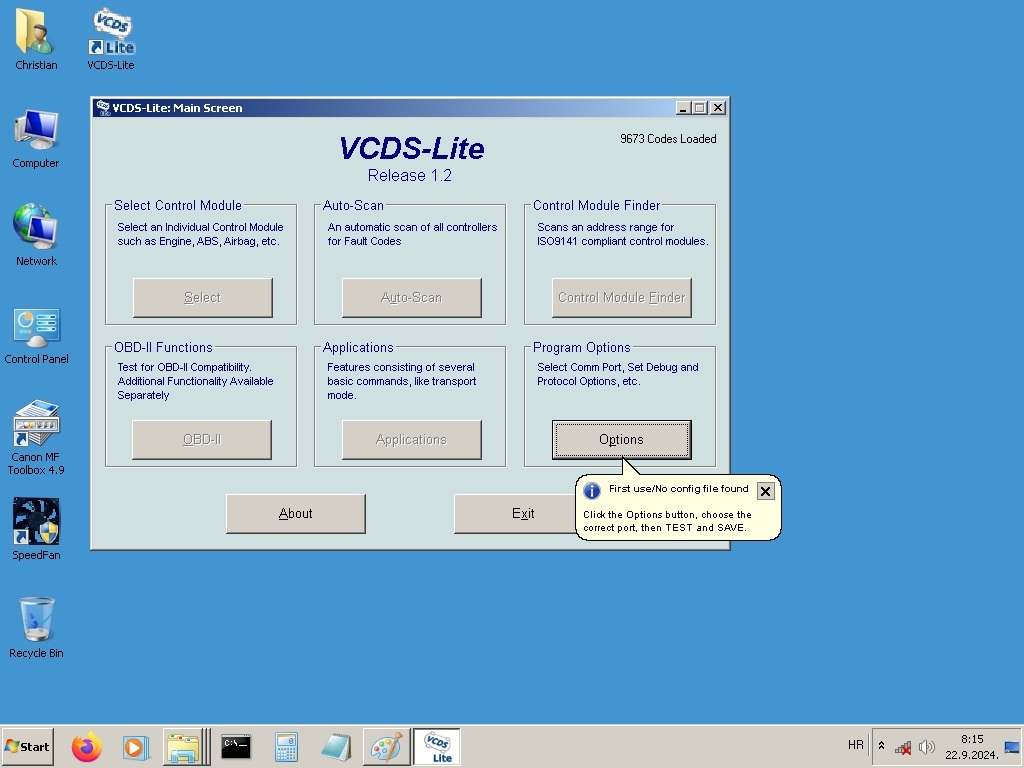Minimize the VCDS-Lite window
This screenshot has height=768, width=1024.
tap(682, 108)
